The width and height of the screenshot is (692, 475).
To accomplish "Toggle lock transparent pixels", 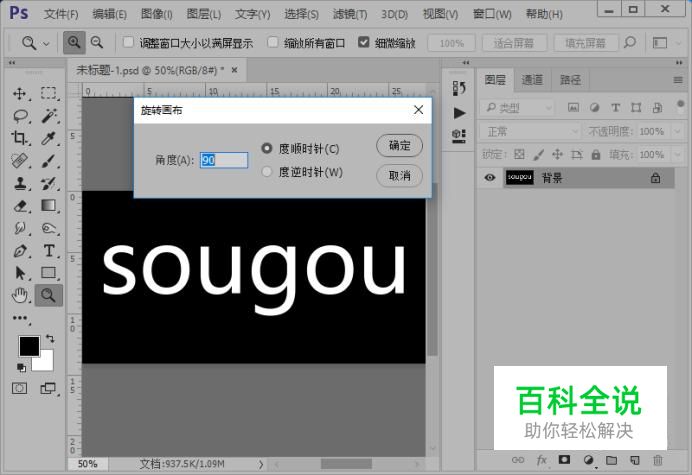I will [x=519, y=154].
